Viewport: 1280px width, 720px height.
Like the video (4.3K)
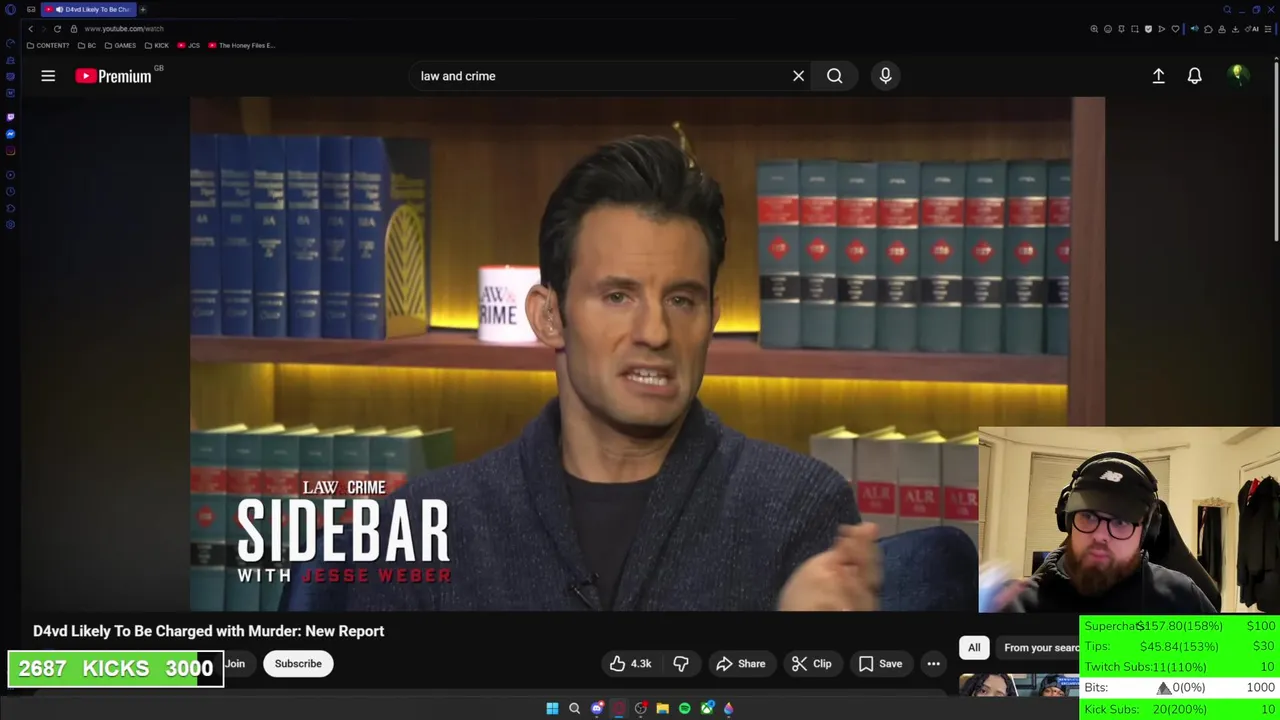[630, 664]
